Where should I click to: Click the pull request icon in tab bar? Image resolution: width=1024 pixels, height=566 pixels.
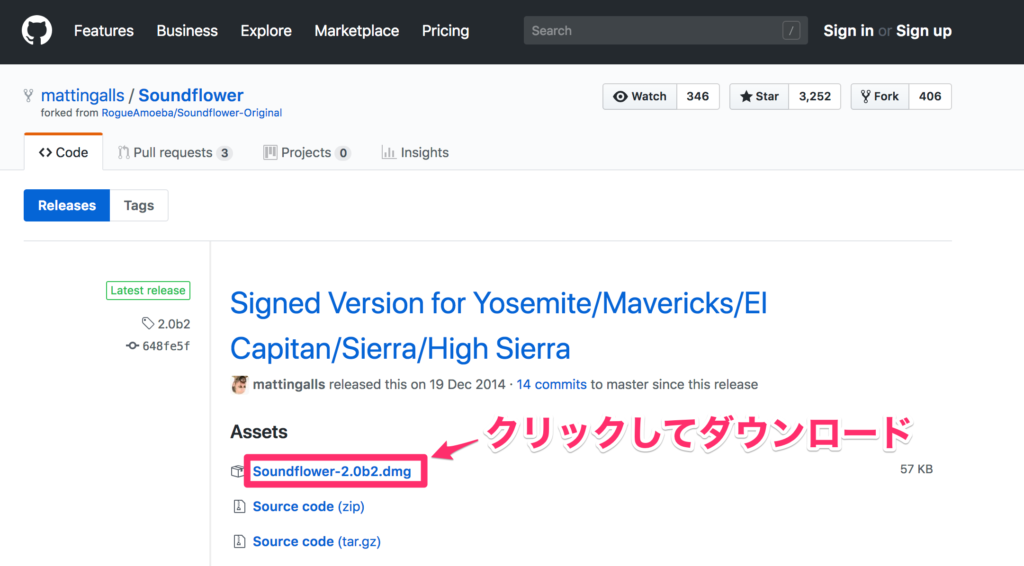click(x=123, y=153)
